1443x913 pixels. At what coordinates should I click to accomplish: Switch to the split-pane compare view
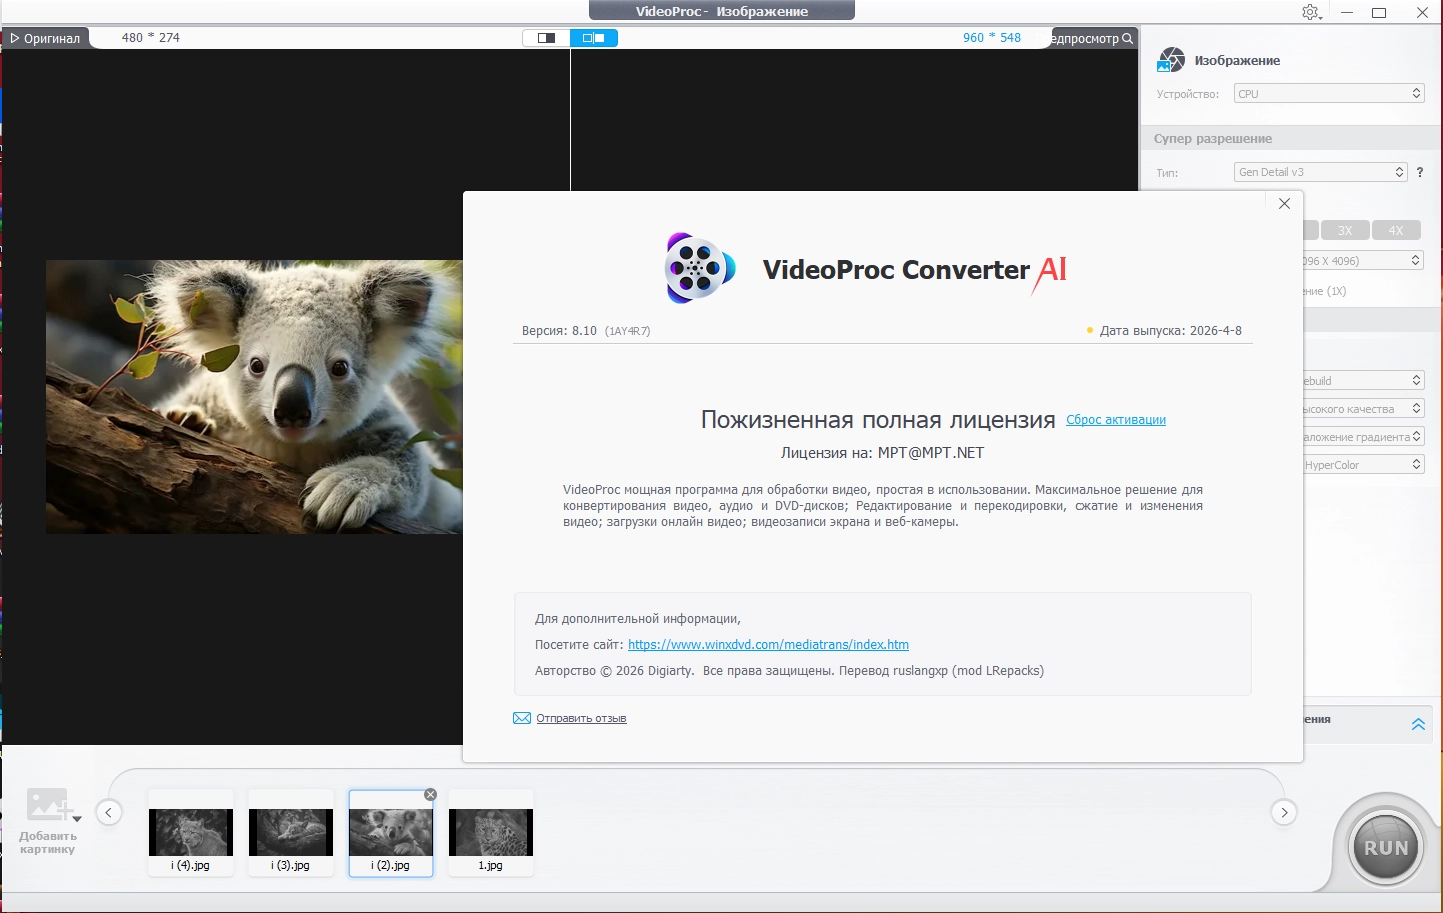coord(594,38)
